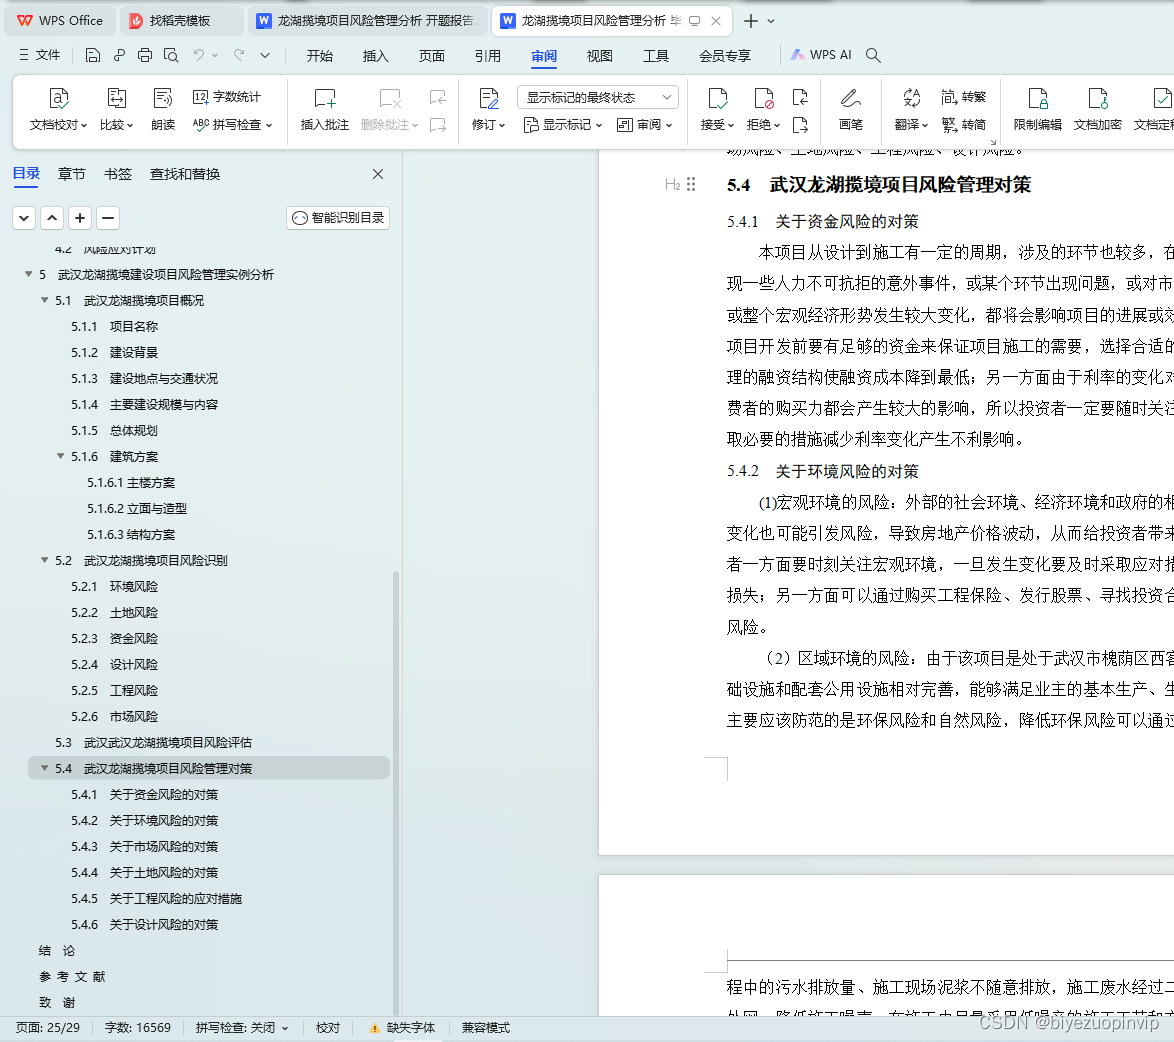
Task: Open the 文档校对 proofreading tool
Action: click(58, 109)
